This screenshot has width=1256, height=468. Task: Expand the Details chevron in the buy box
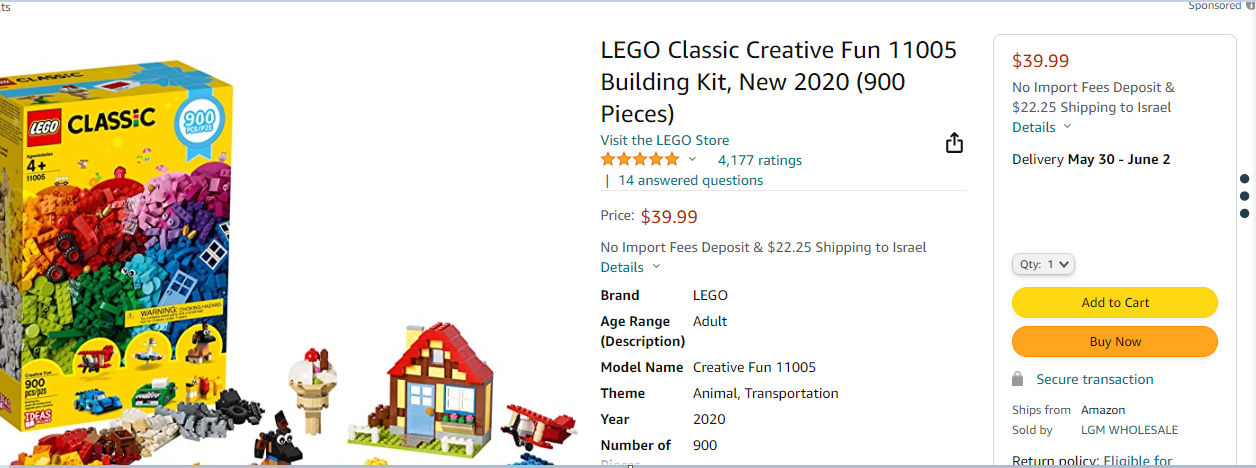pyautogui.click(x=1067, y=127)
